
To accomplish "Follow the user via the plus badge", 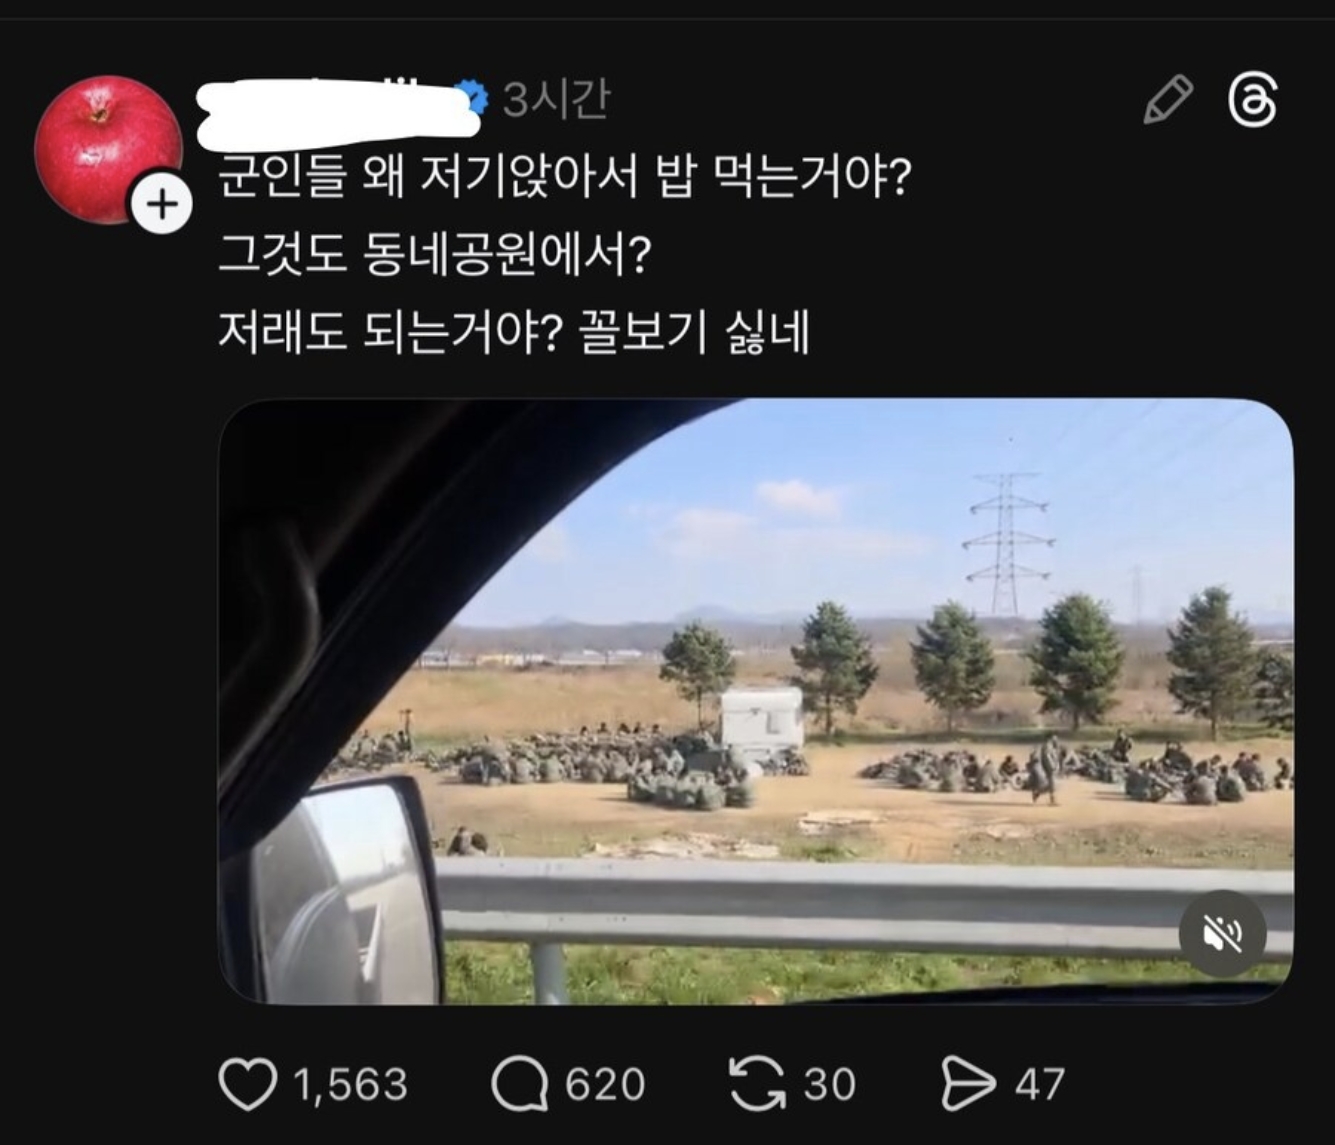I will pos(162,204).
